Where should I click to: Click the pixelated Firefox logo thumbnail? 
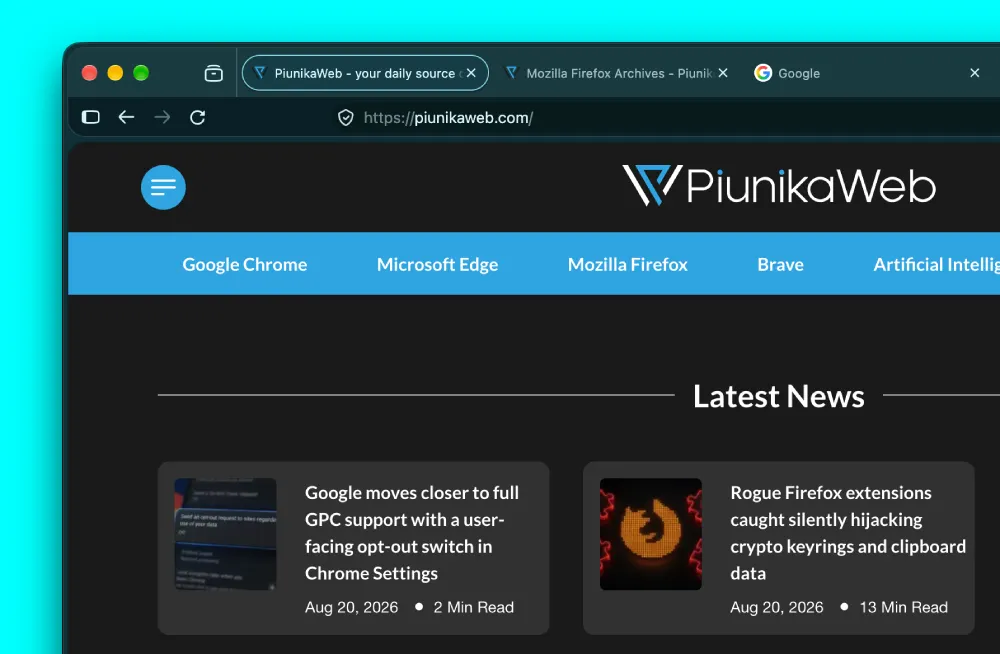(651, 534)
